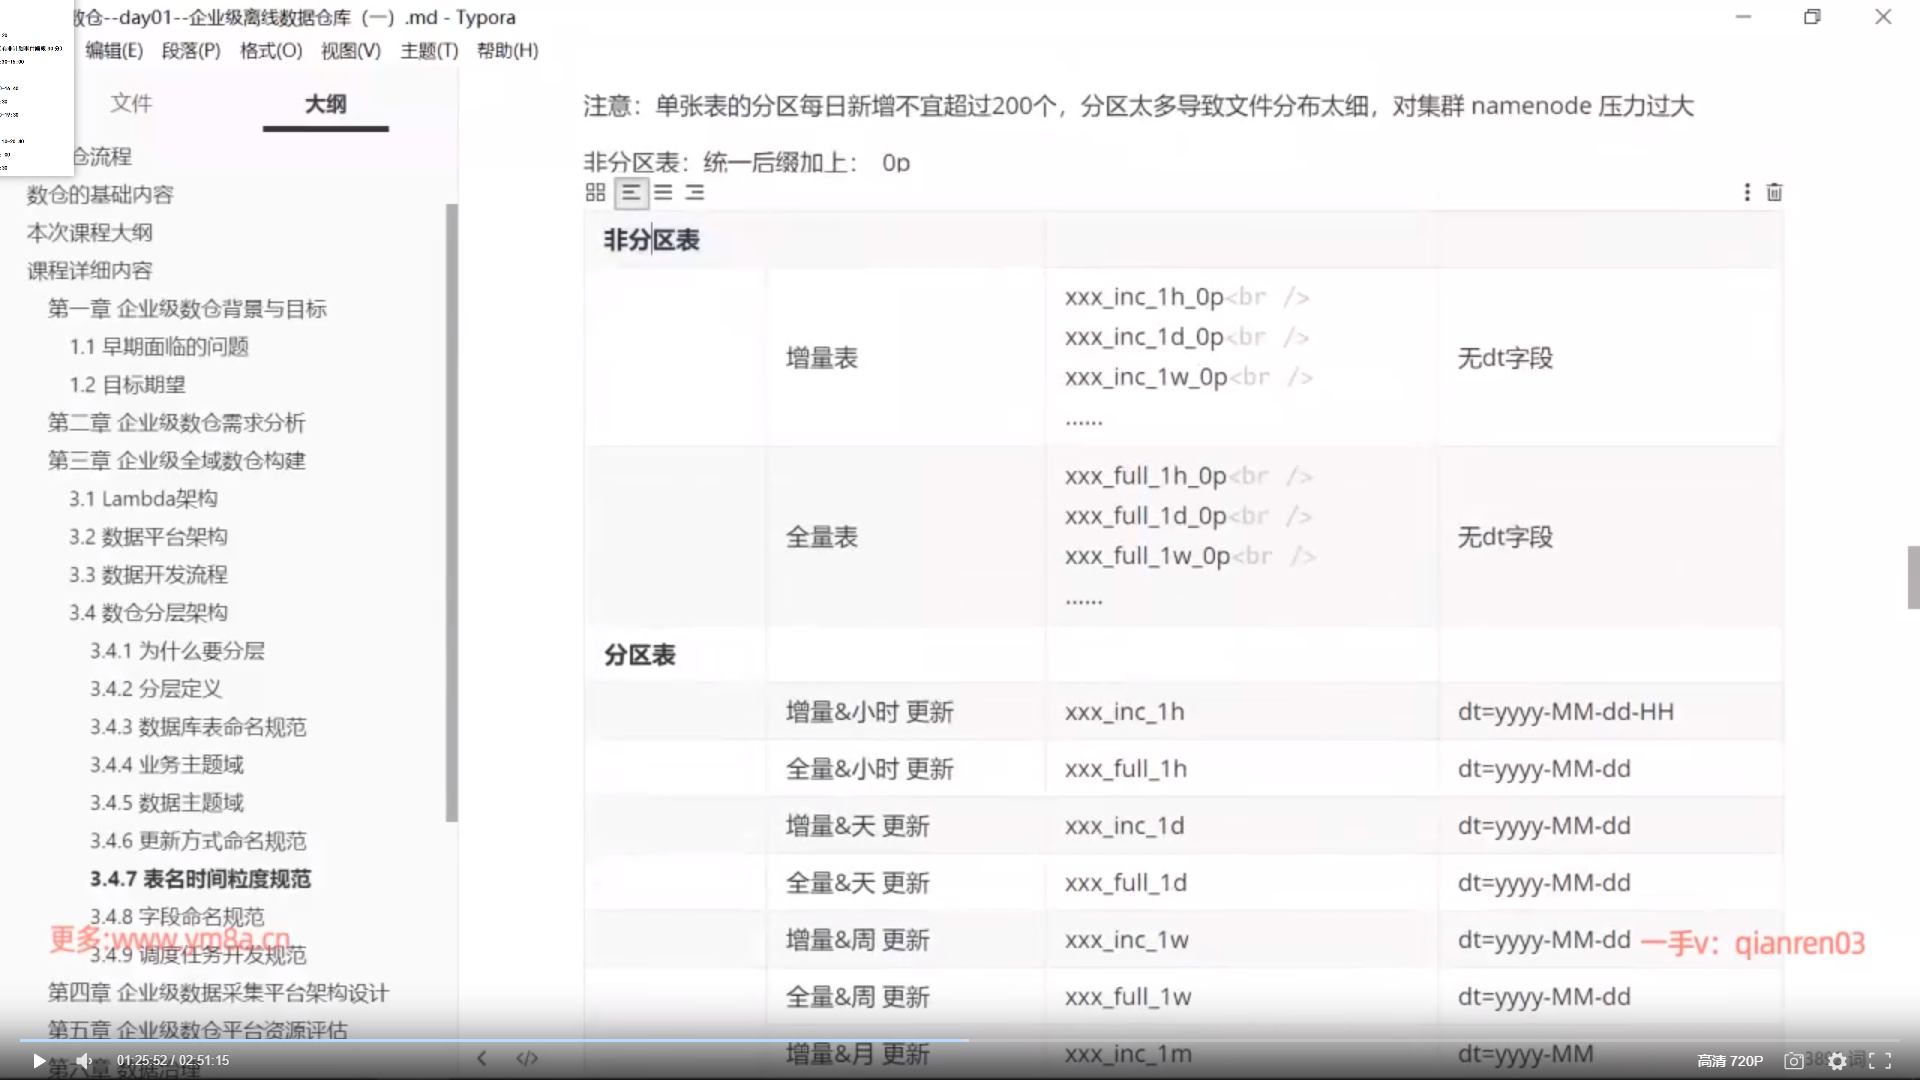Open table more options menu
This screenshot has width=1920, height=1080.
1746,192
